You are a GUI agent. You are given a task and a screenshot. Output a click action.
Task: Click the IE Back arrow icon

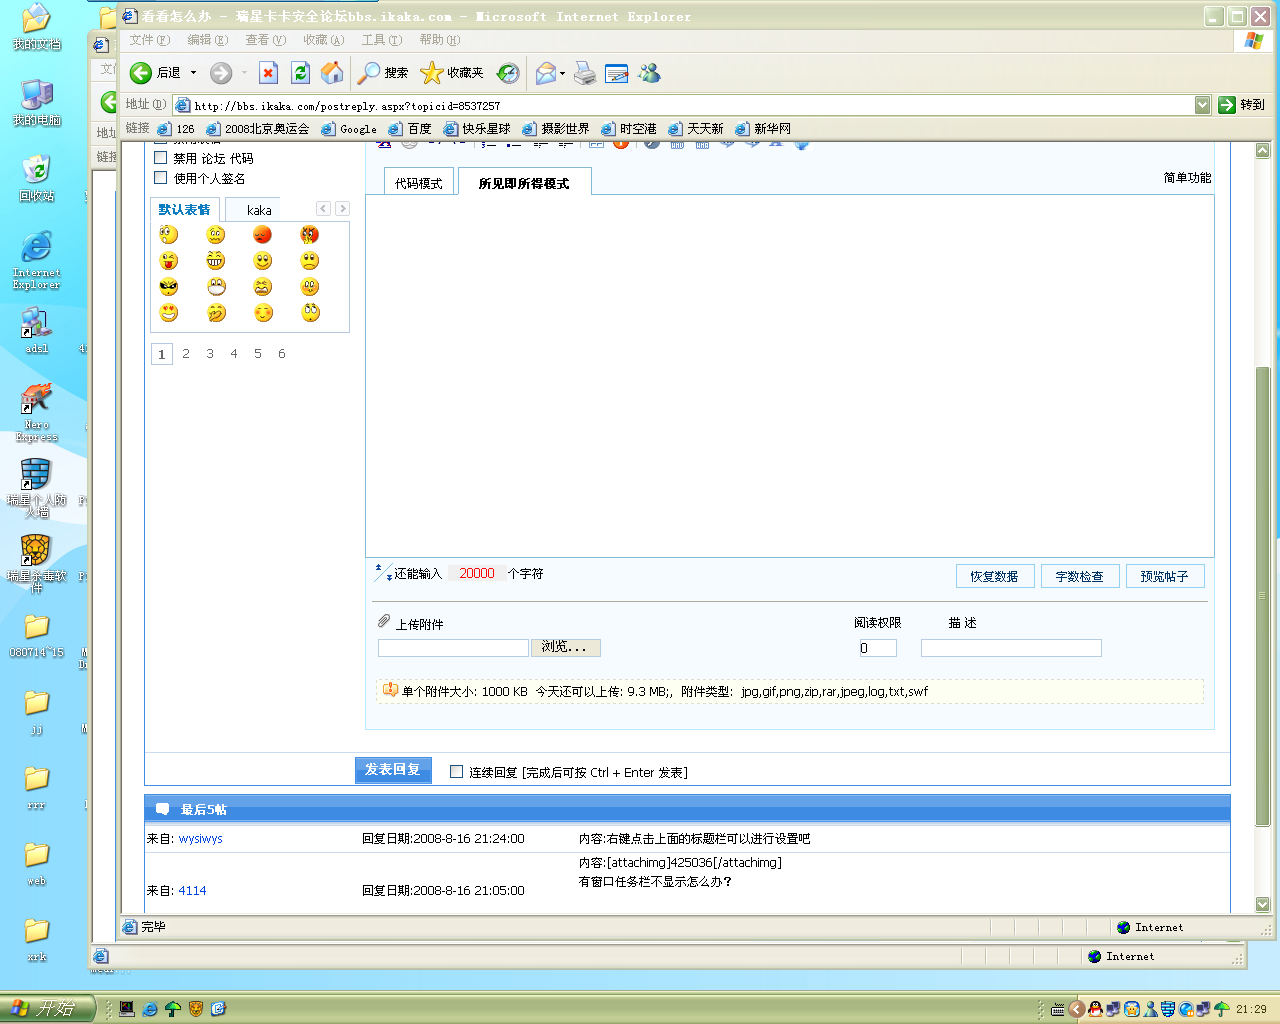(141, 73)
